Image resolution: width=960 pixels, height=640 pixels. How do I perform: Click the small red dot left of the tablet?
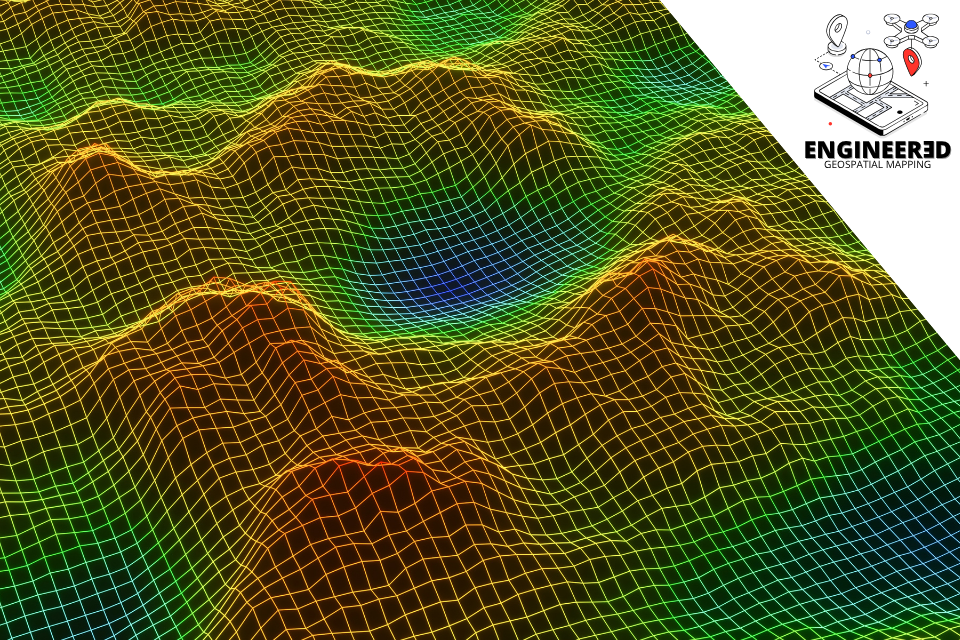point(830,123)
